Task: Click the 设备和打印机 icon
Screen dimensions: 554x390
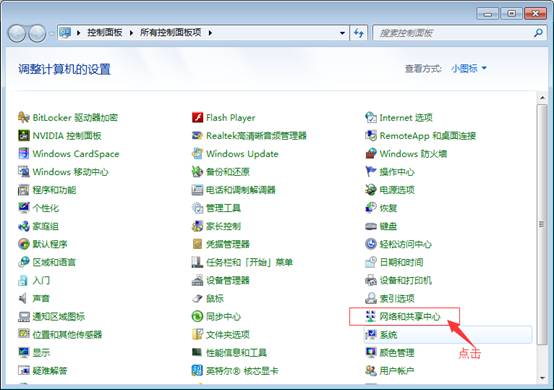Action: click(x=371, y=280)
